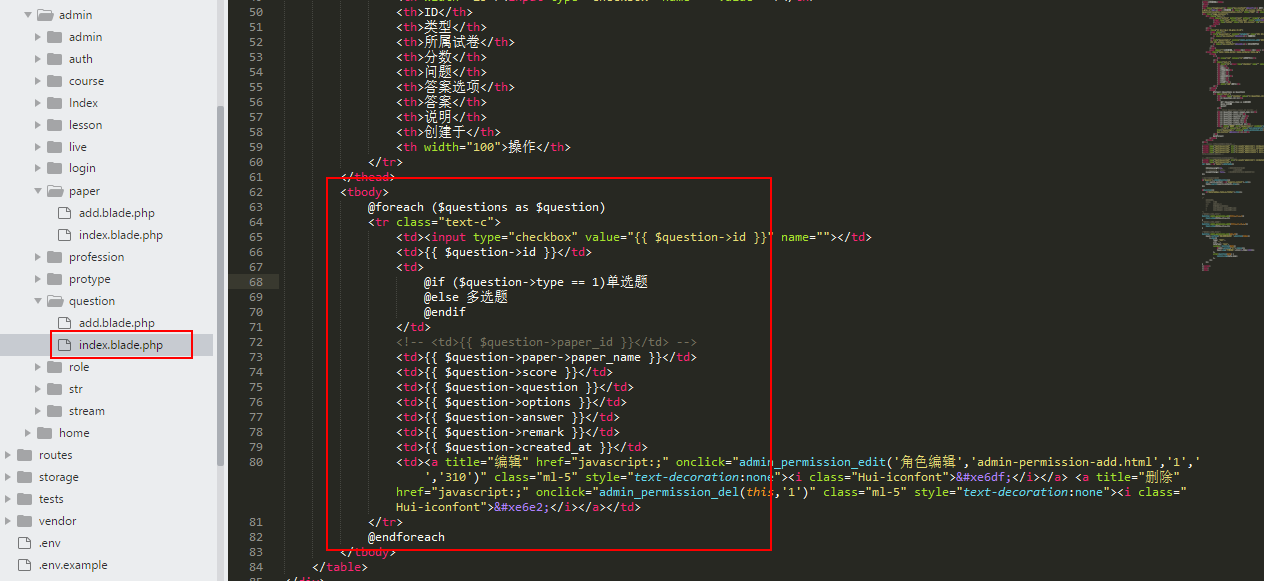
Task: Click the lesson folder icon
Action: point(54,125)
